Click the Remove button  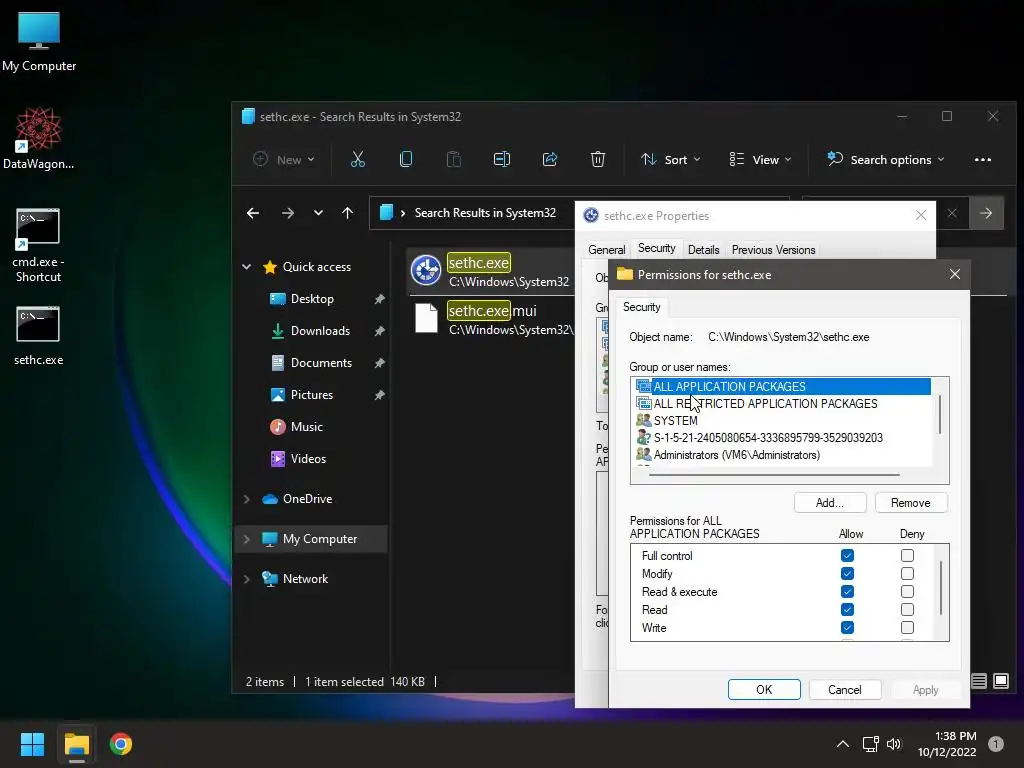911,502
